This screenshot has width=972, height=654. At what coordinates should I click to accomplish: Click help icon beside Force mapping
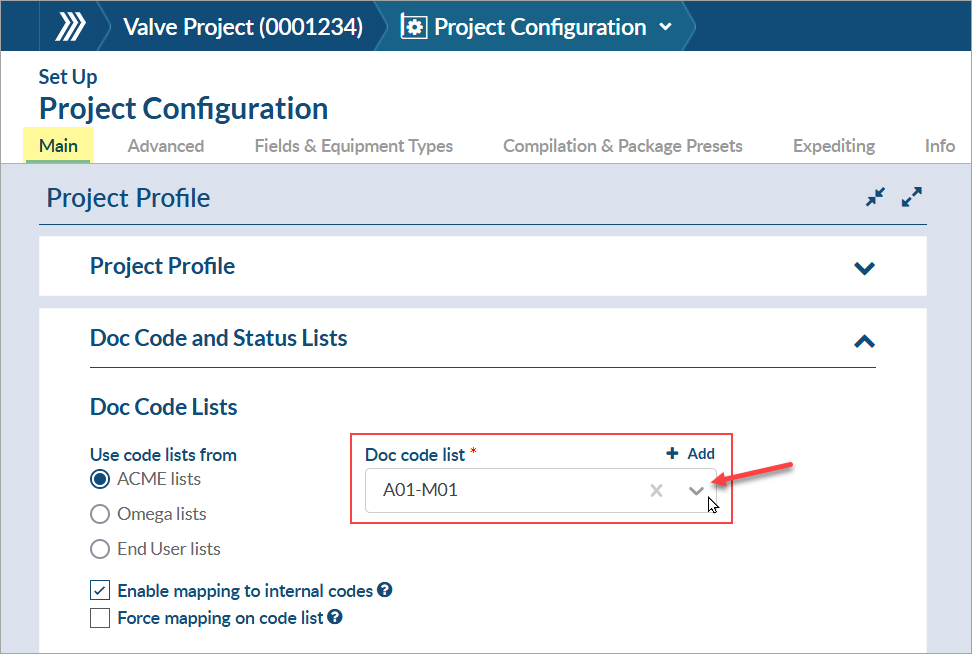point(335,618)
